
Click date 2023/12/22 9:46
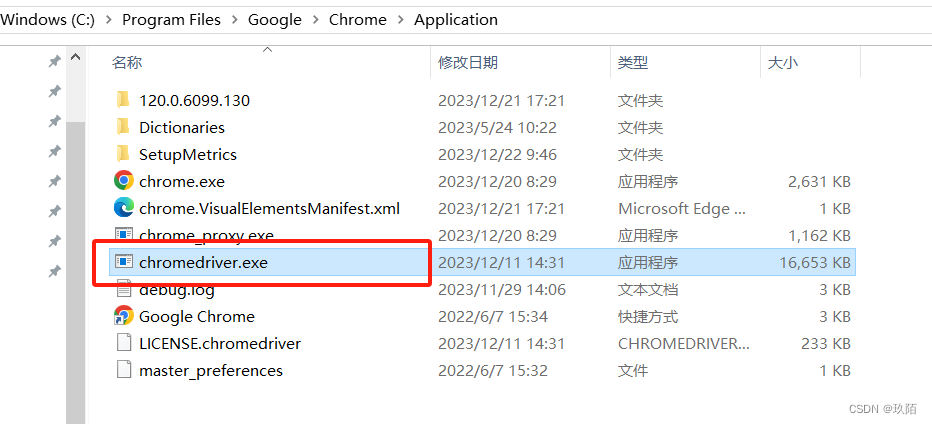498,155
